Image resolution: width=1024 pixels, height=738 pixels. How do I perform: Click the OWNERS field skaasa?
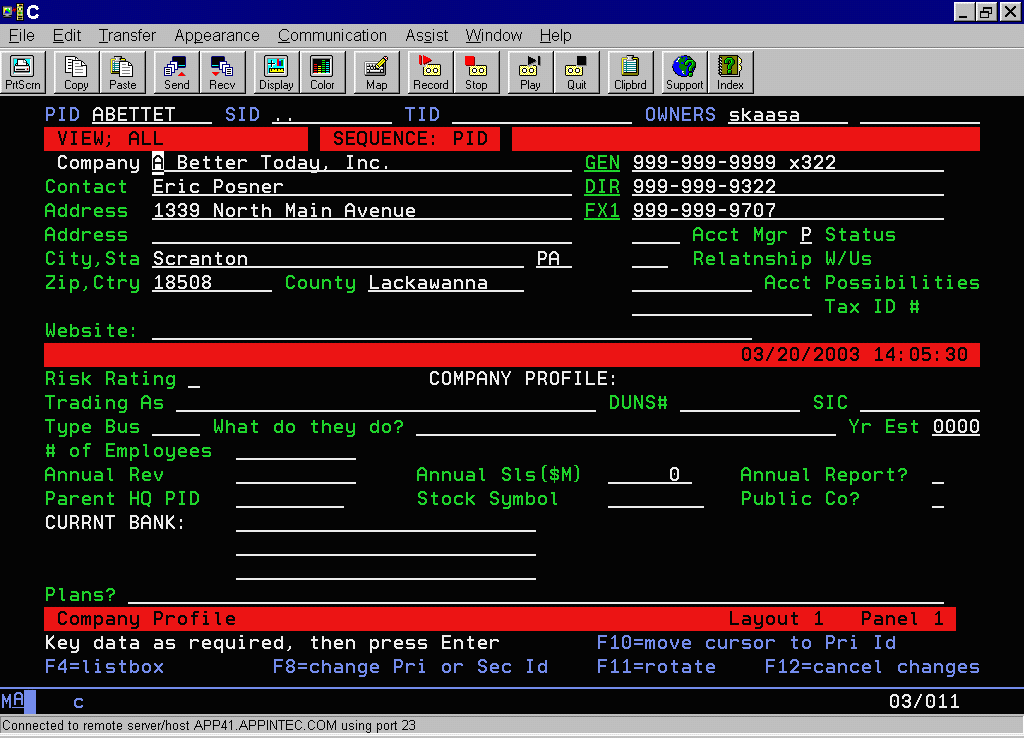click(x=788, y=114)
